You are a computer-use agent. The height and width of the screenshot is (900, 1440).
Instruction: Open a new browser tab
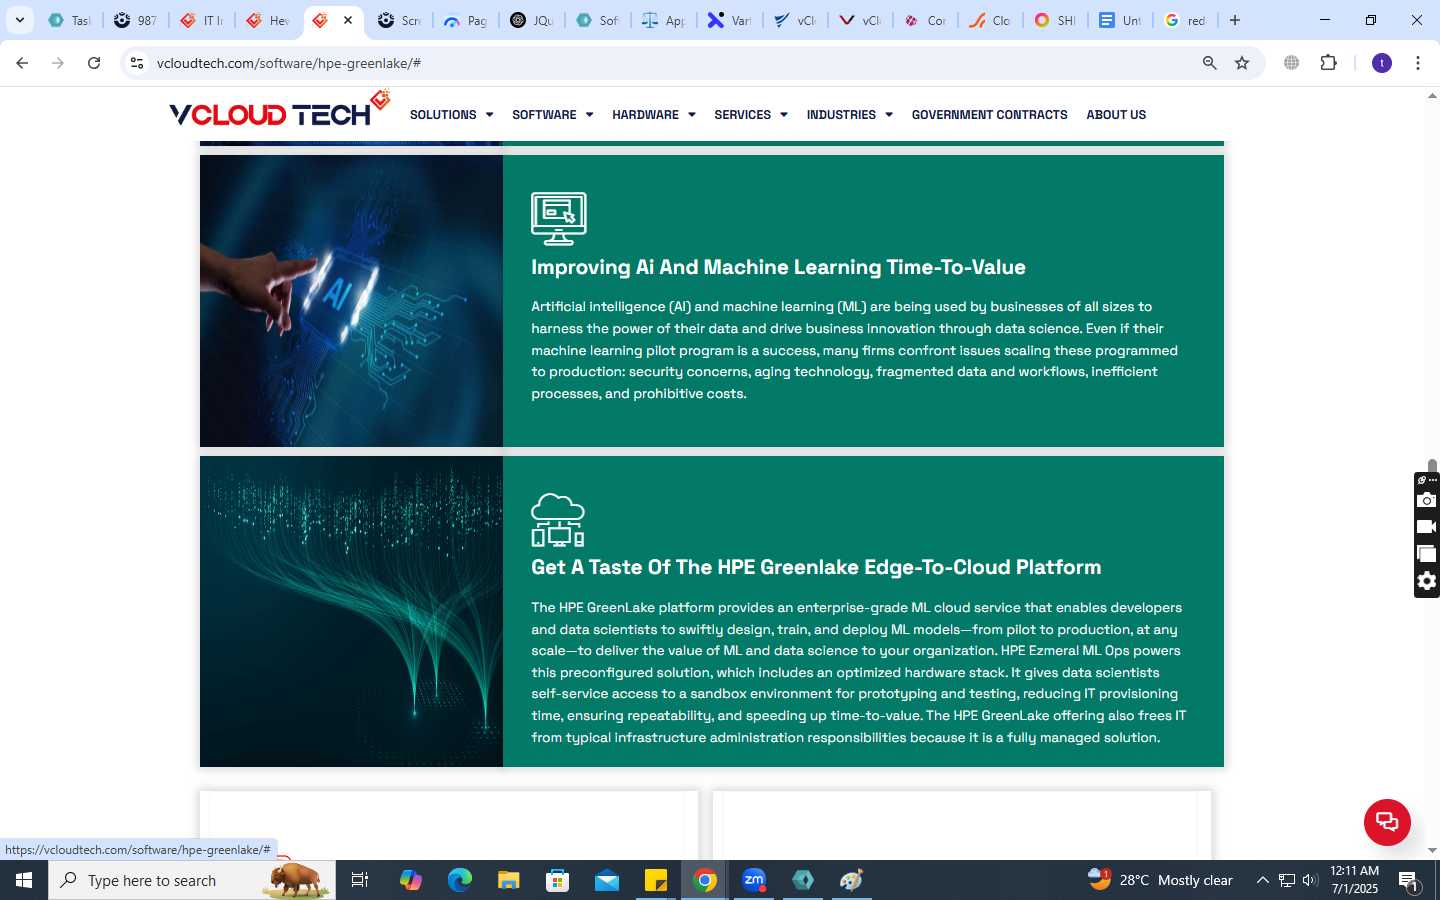[x=1235, y=20]
